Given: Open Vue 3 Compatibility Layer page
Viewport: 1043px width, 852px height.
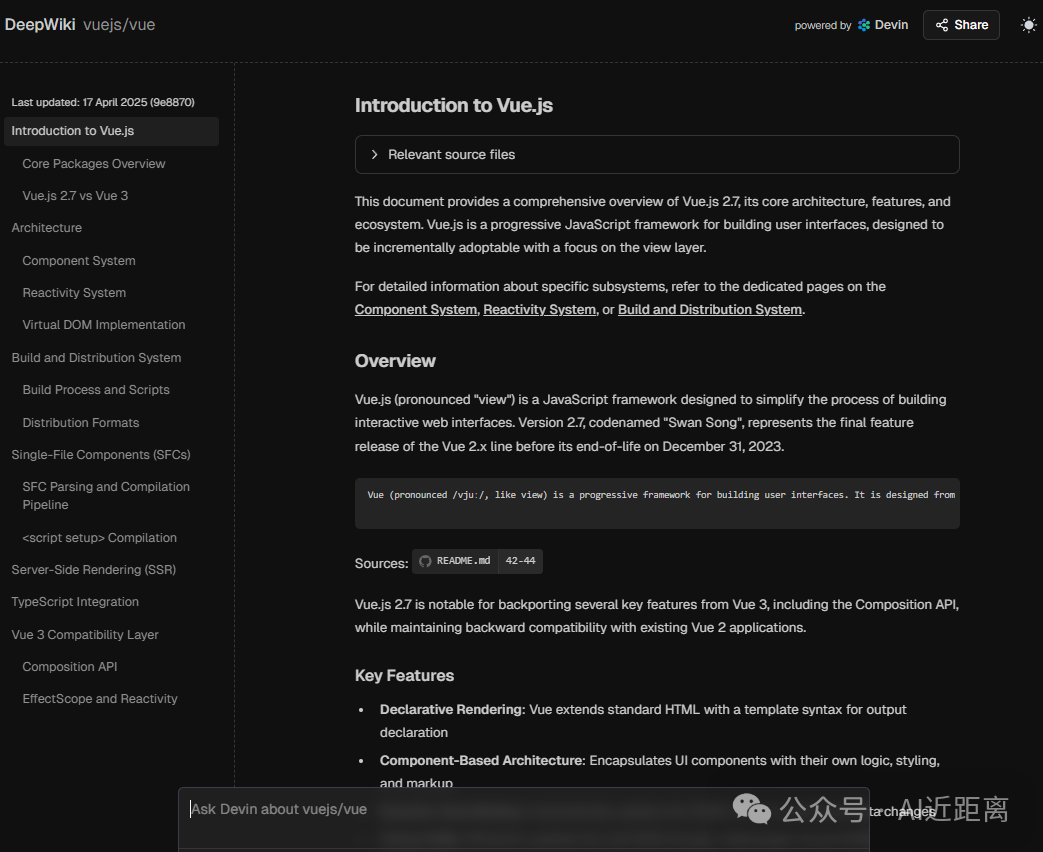Looking at the screenshot, I should 85,635.
